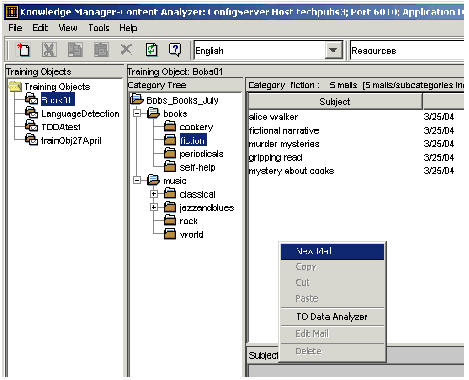Click the cookery folder icon

point(170,126)
